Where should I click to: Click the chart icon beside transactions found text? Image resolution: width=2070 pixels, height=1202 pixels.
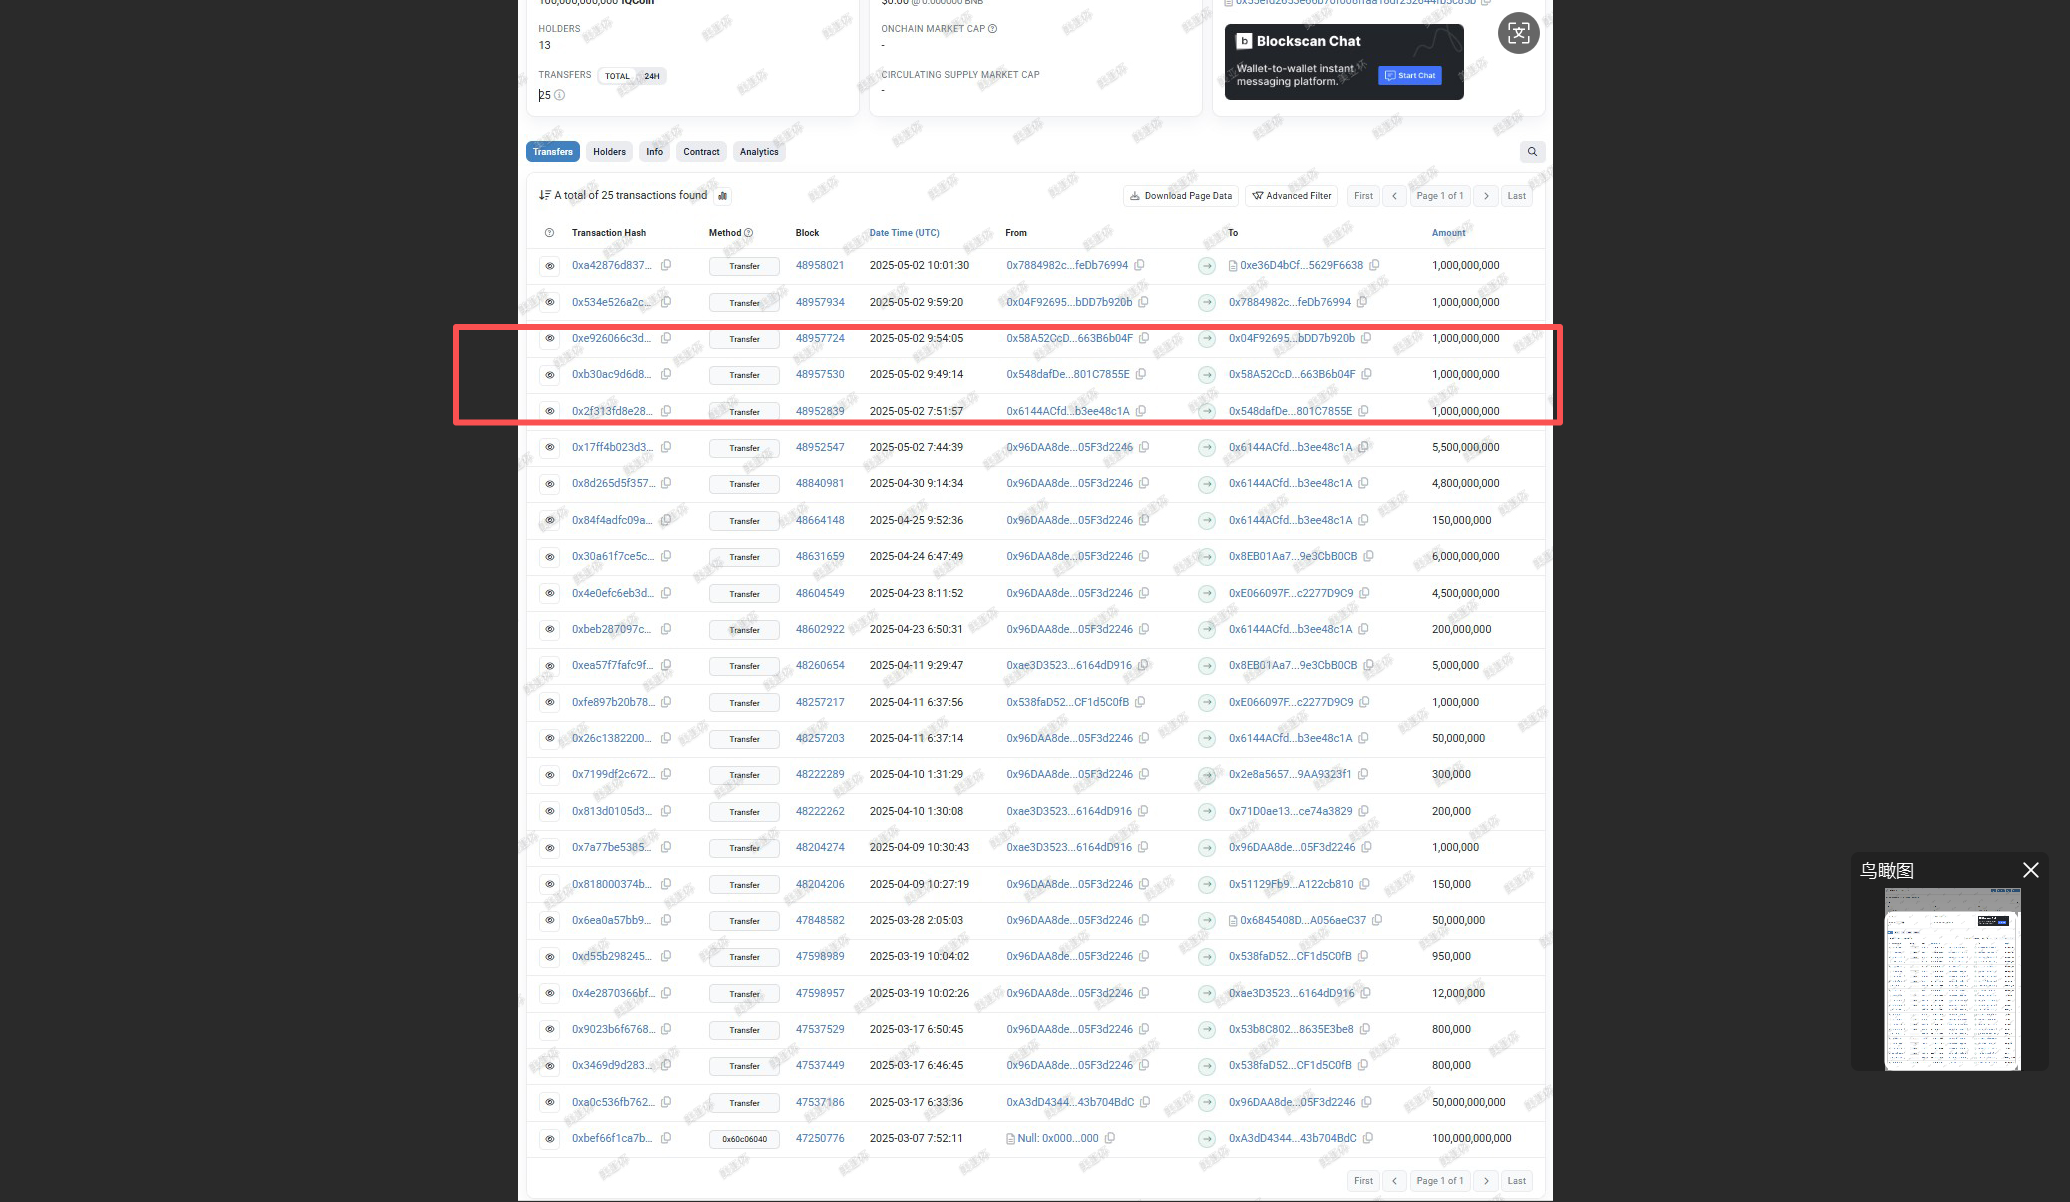tap(723, 196)
